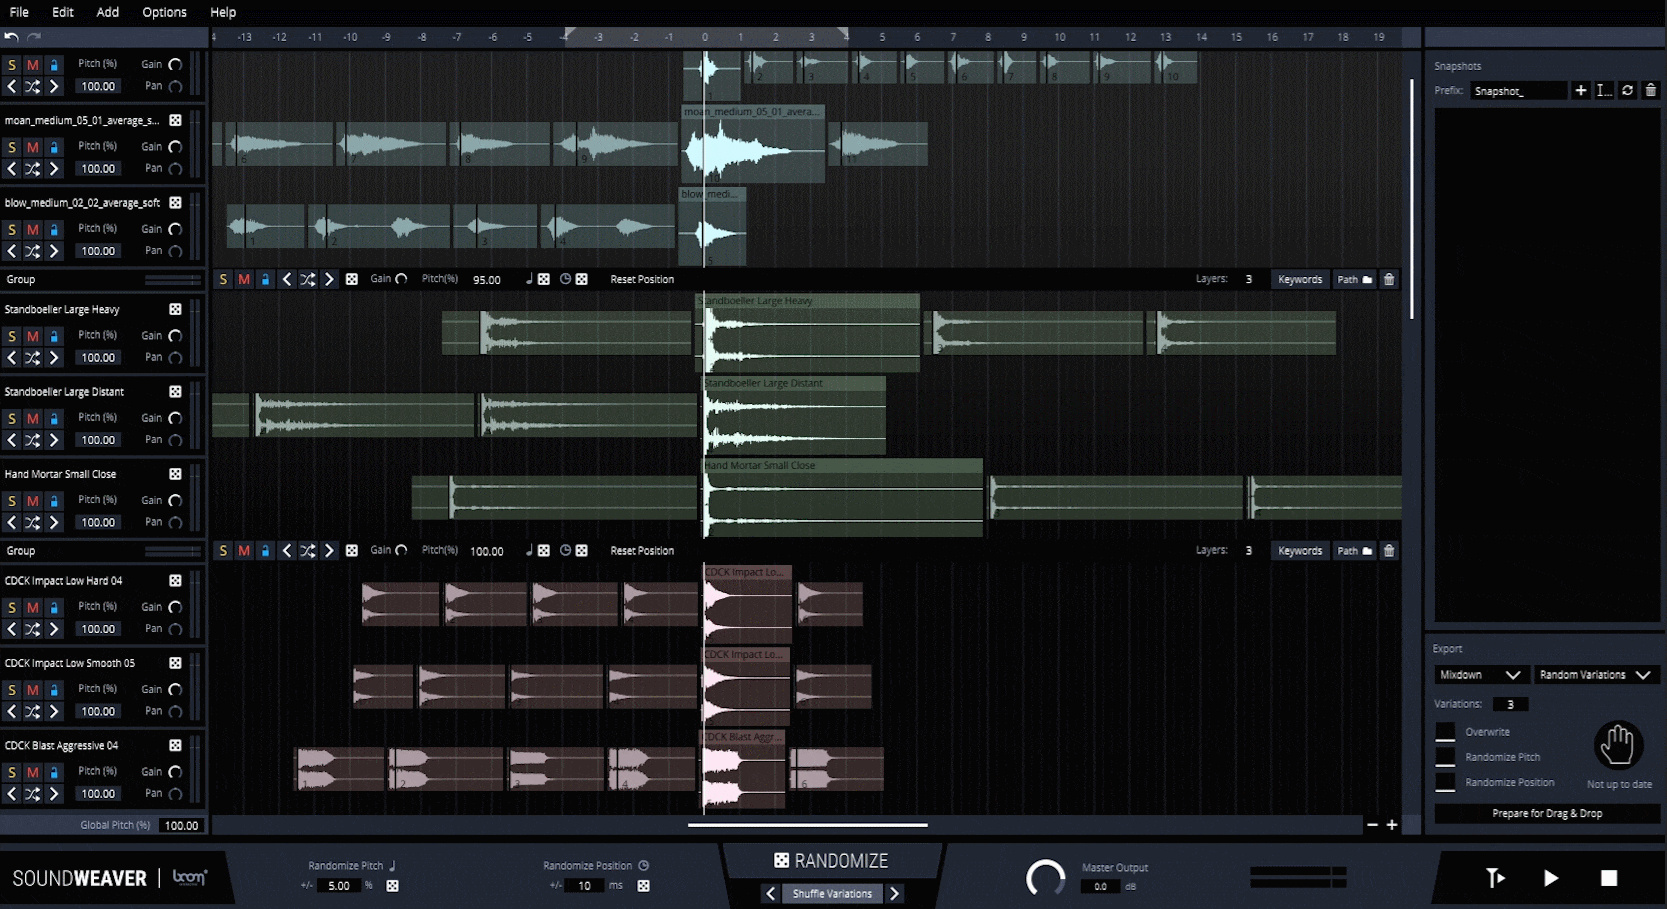Open the Add menu
This screenshot has height=909, width=1667.
(x=107, y=12)
